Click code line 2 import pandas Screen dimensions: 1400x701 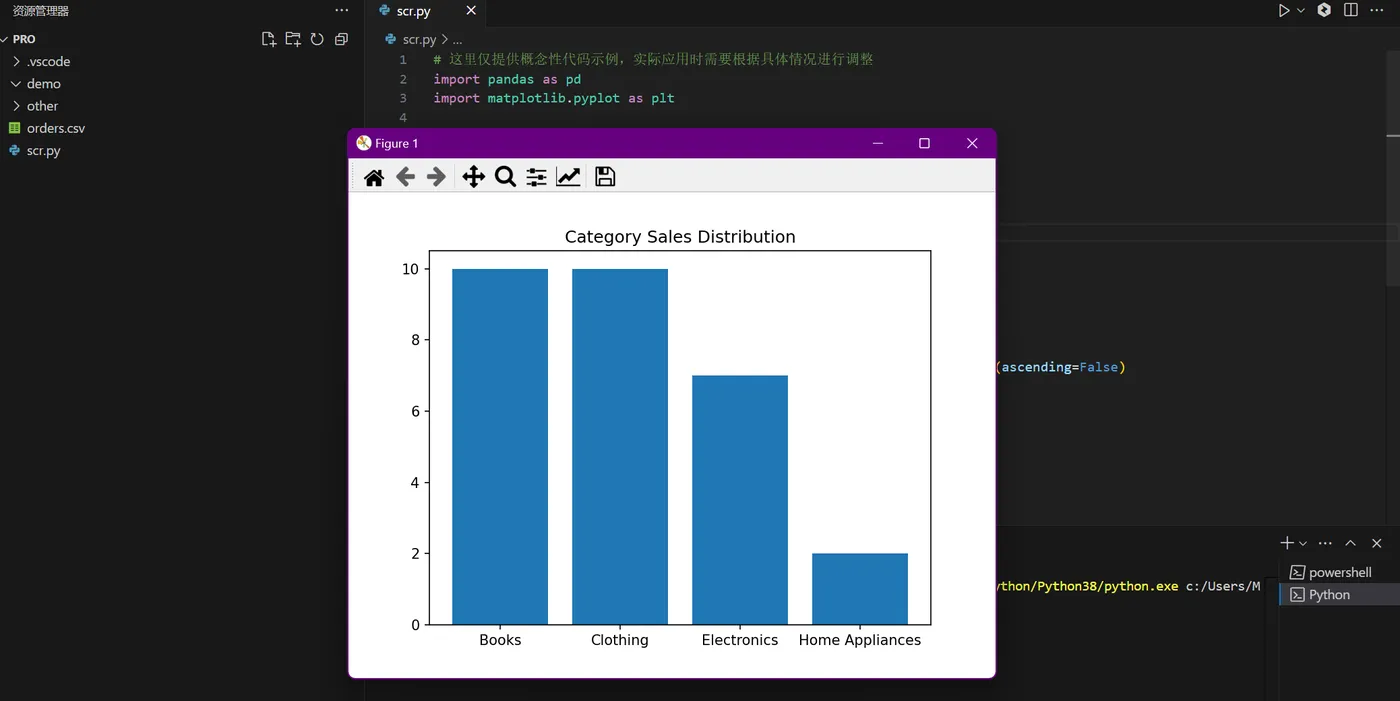click(507, 79)
